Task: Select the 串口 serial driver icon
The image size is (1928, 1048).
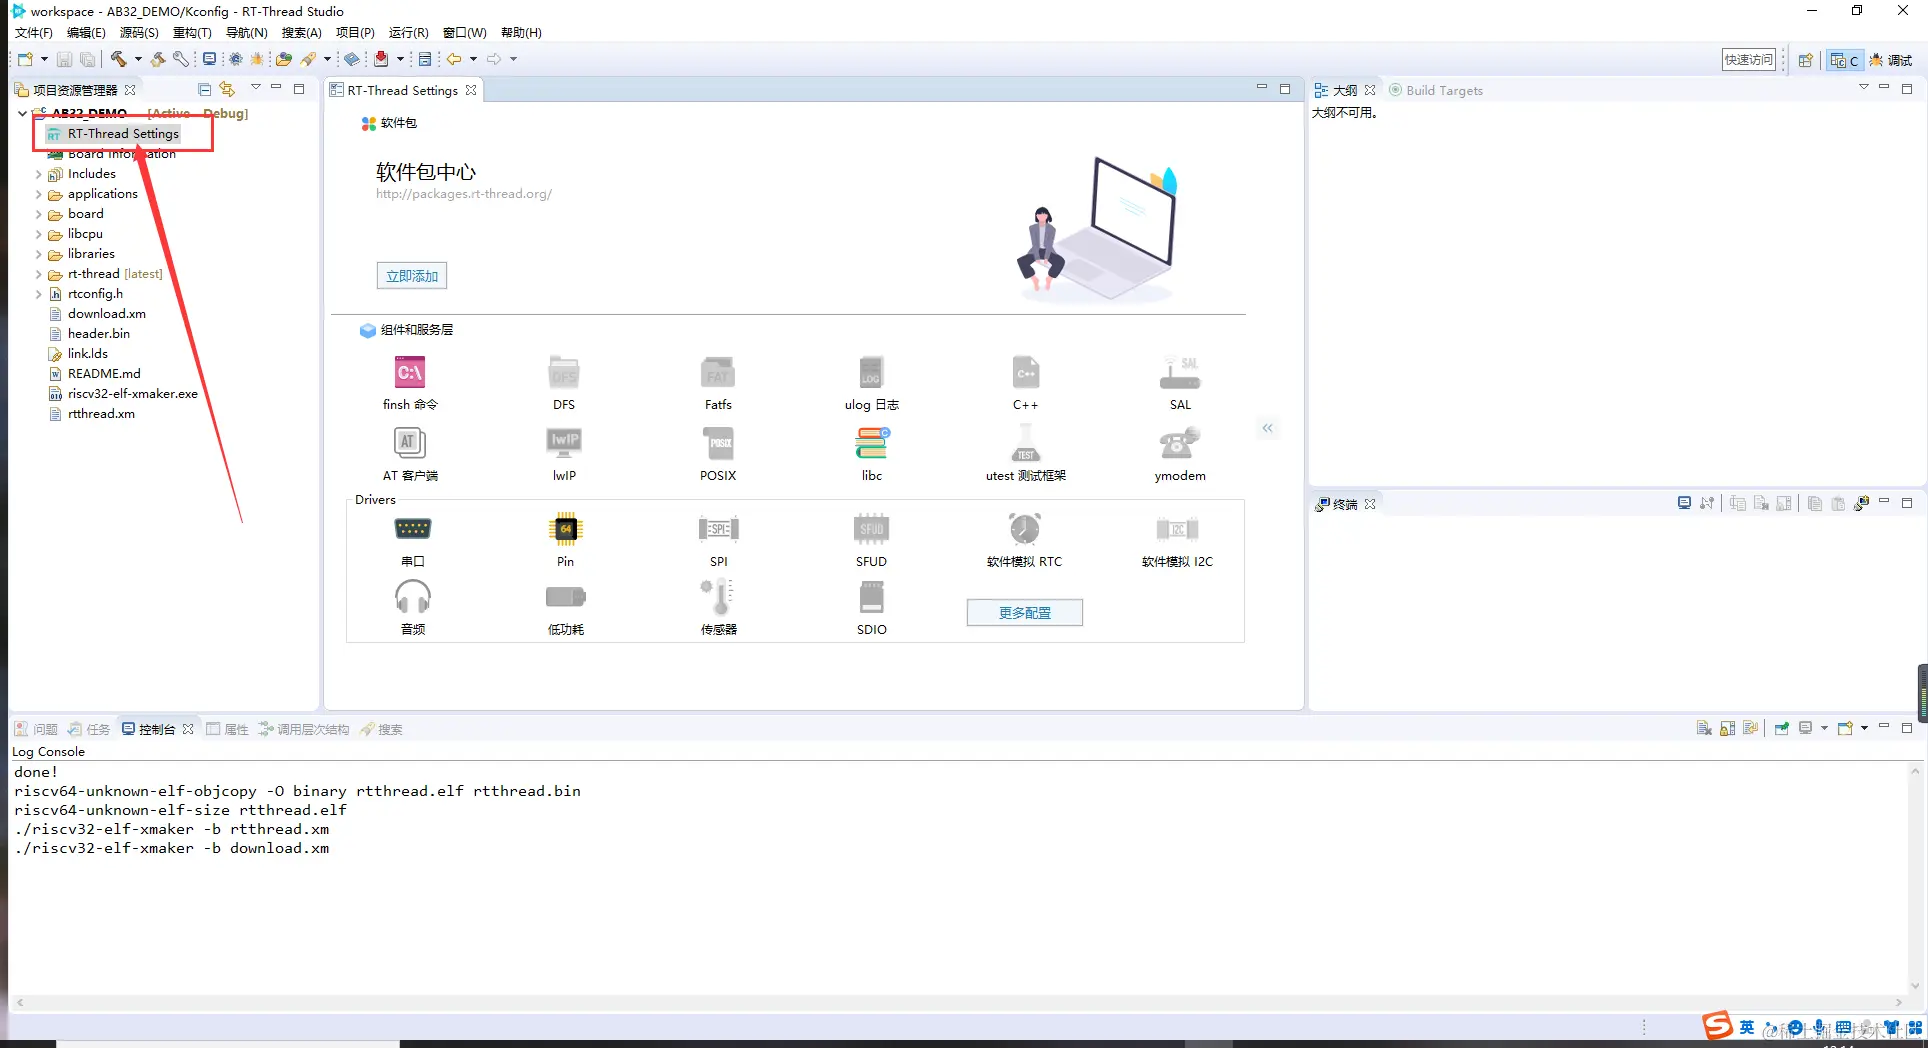Action: click(x=412, y=528)
